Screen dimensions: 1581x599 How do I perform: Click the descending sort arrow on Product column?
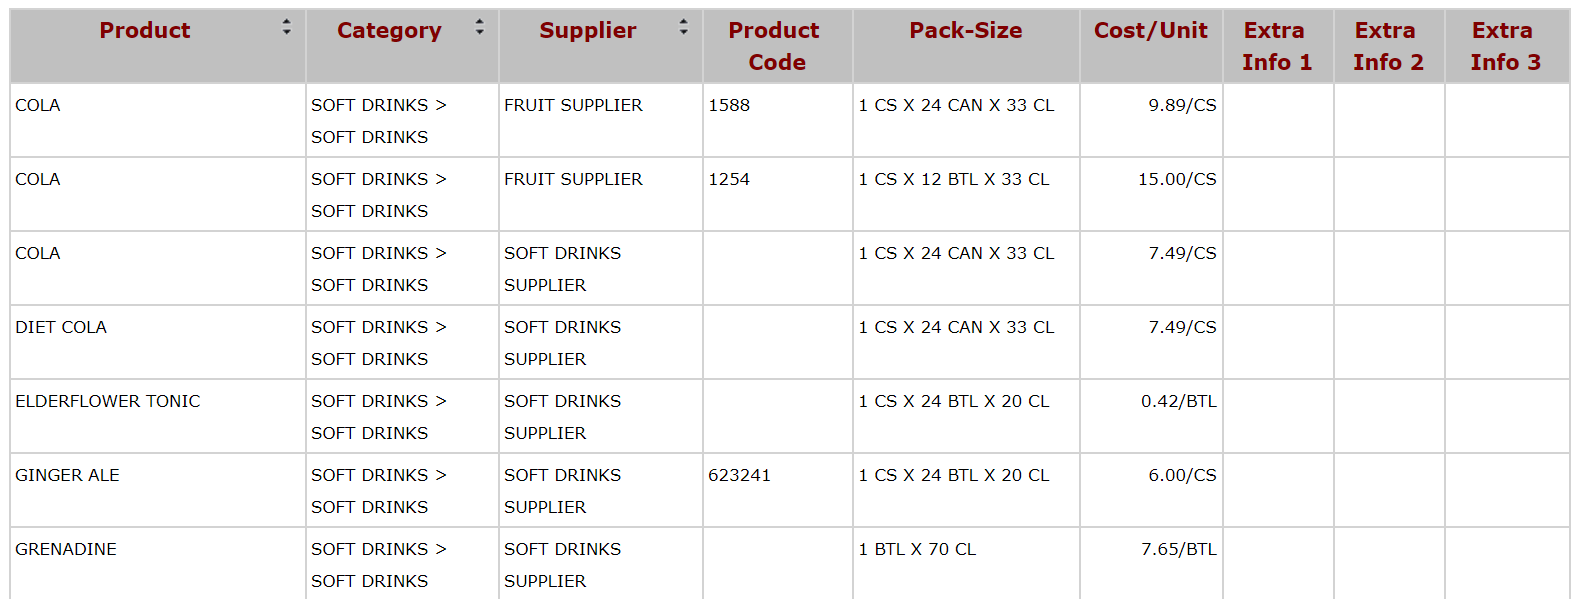click(287, 34)
